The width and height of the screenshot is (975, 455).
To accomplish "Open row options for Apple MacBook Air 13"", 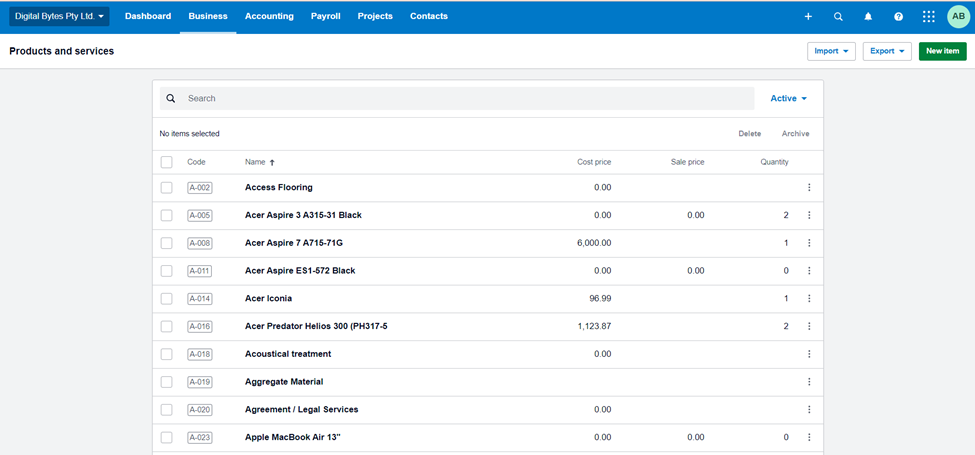I will click(809, 438).
